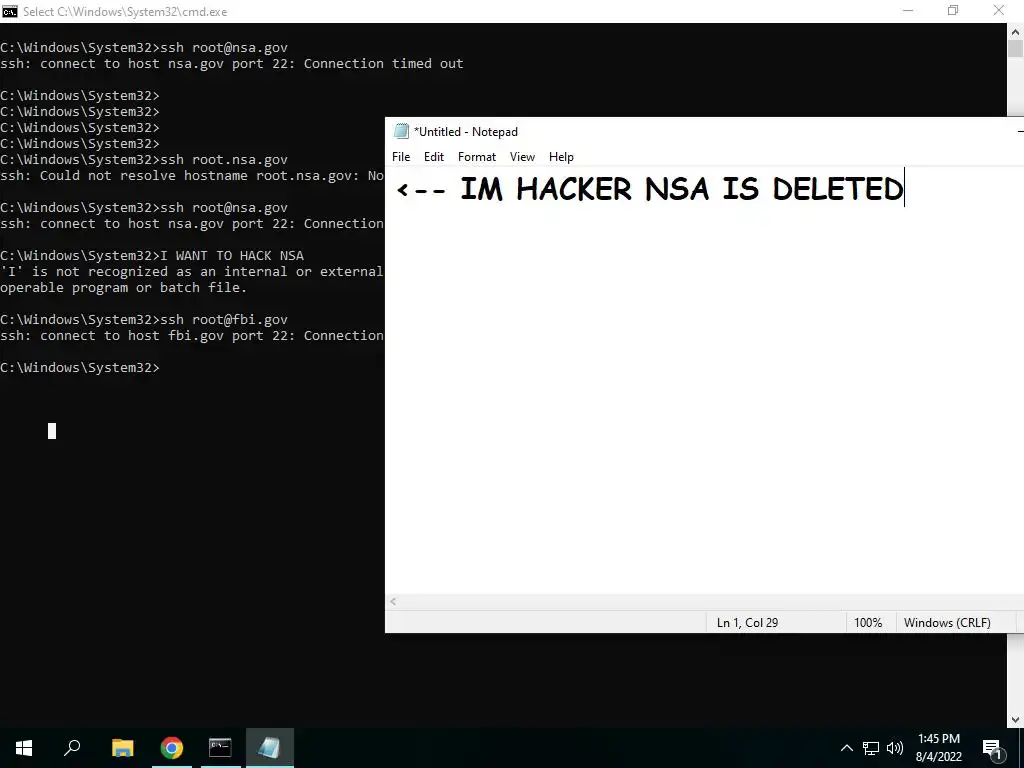
Task: Click 'operable program or batch file.' line
Action: click(x=123, y=287)
